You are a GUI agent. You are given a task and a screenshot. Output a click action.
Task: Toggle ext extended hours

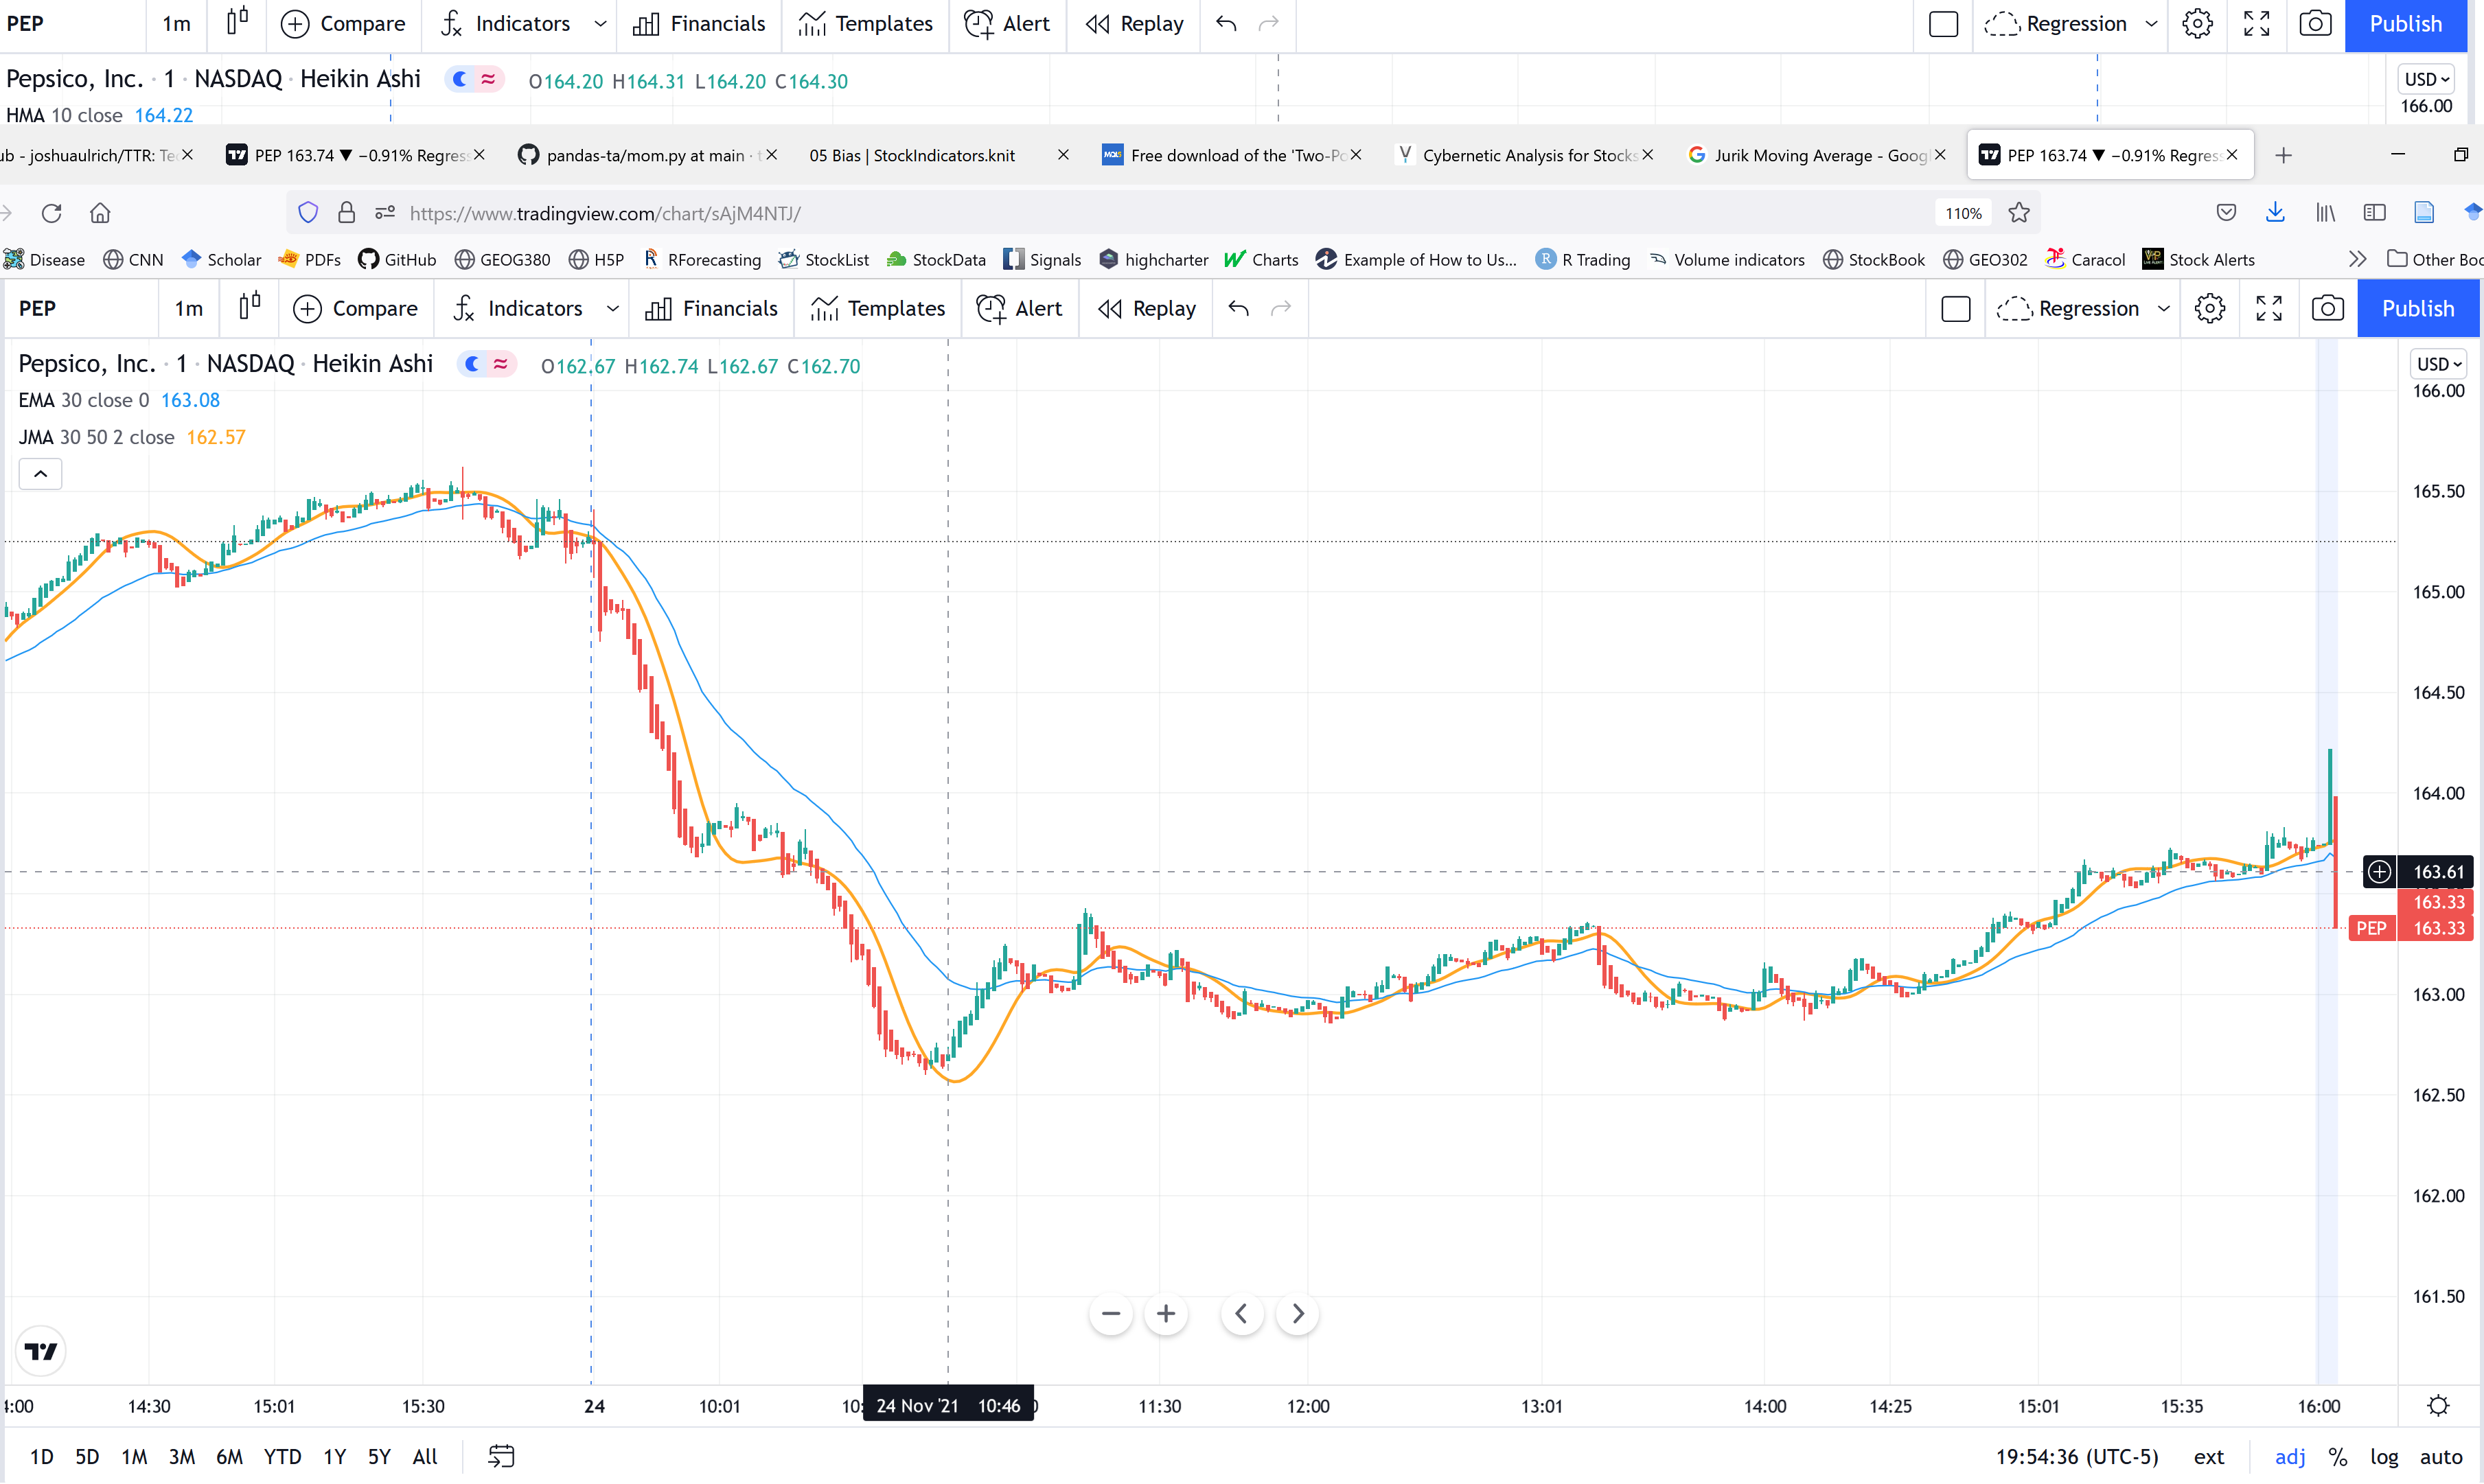click(2209, 1456)
